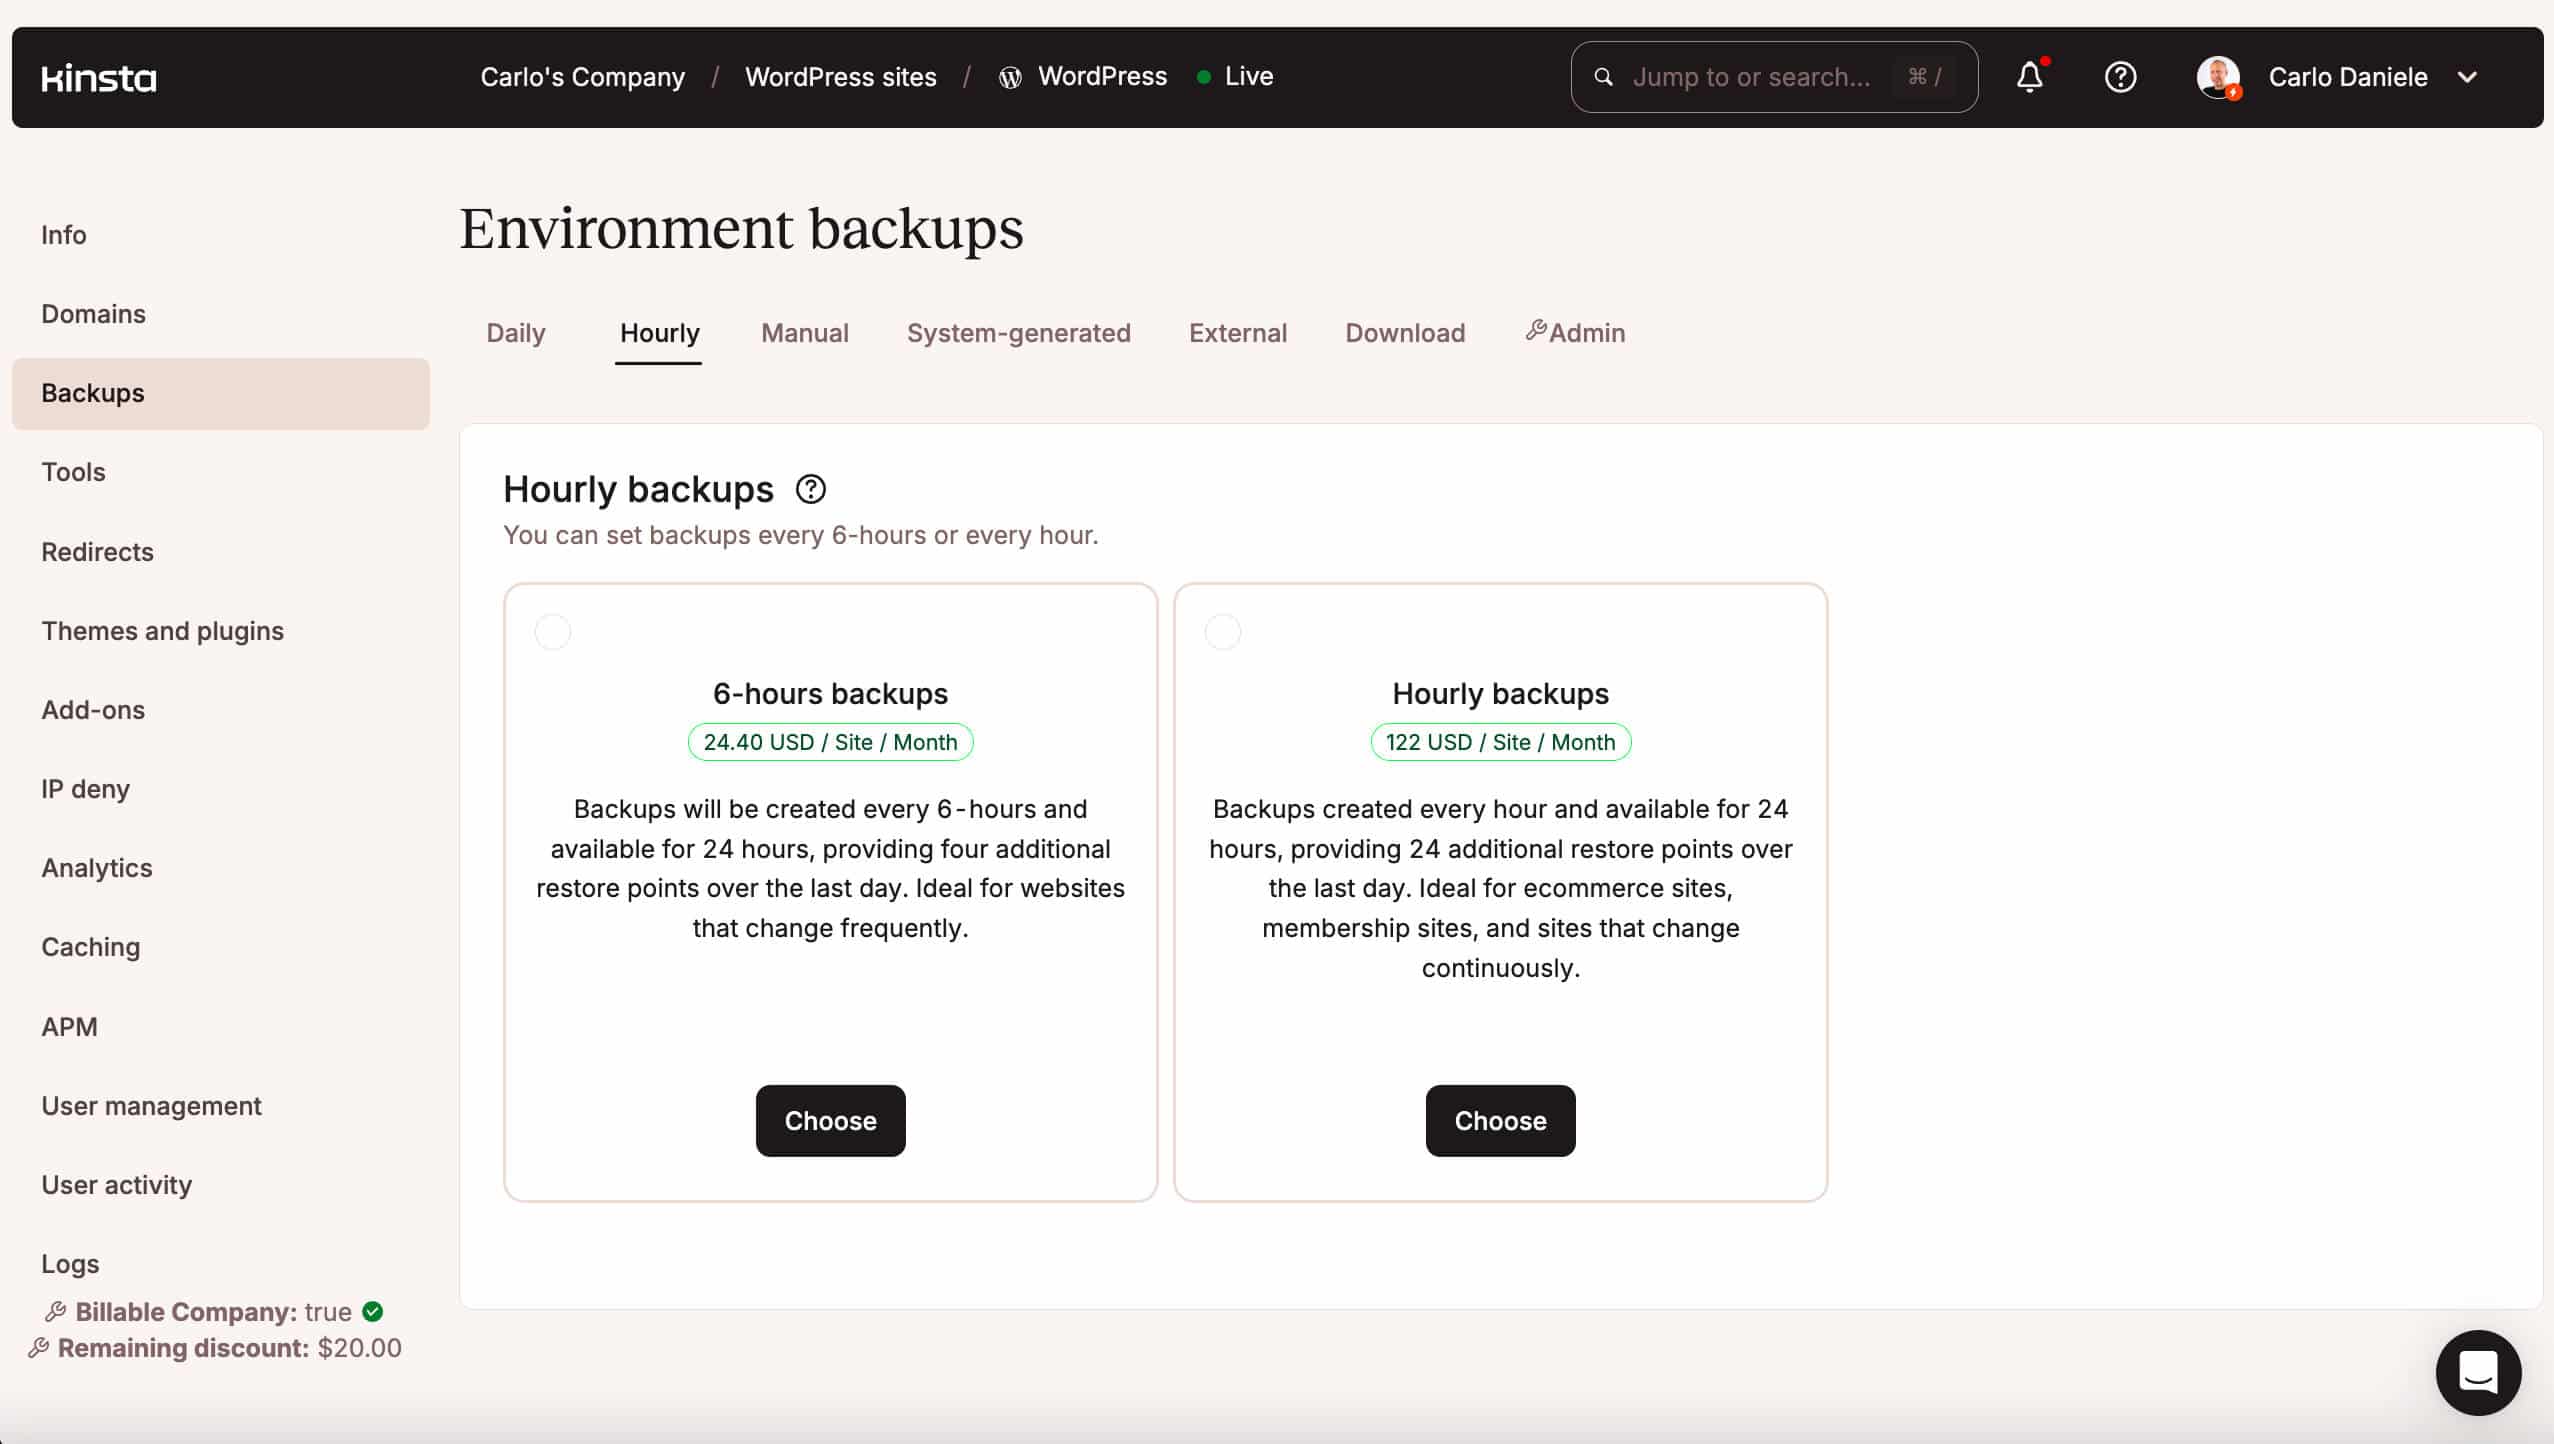Click the WordPress icon in the breadcrumb

(1009, 77)
